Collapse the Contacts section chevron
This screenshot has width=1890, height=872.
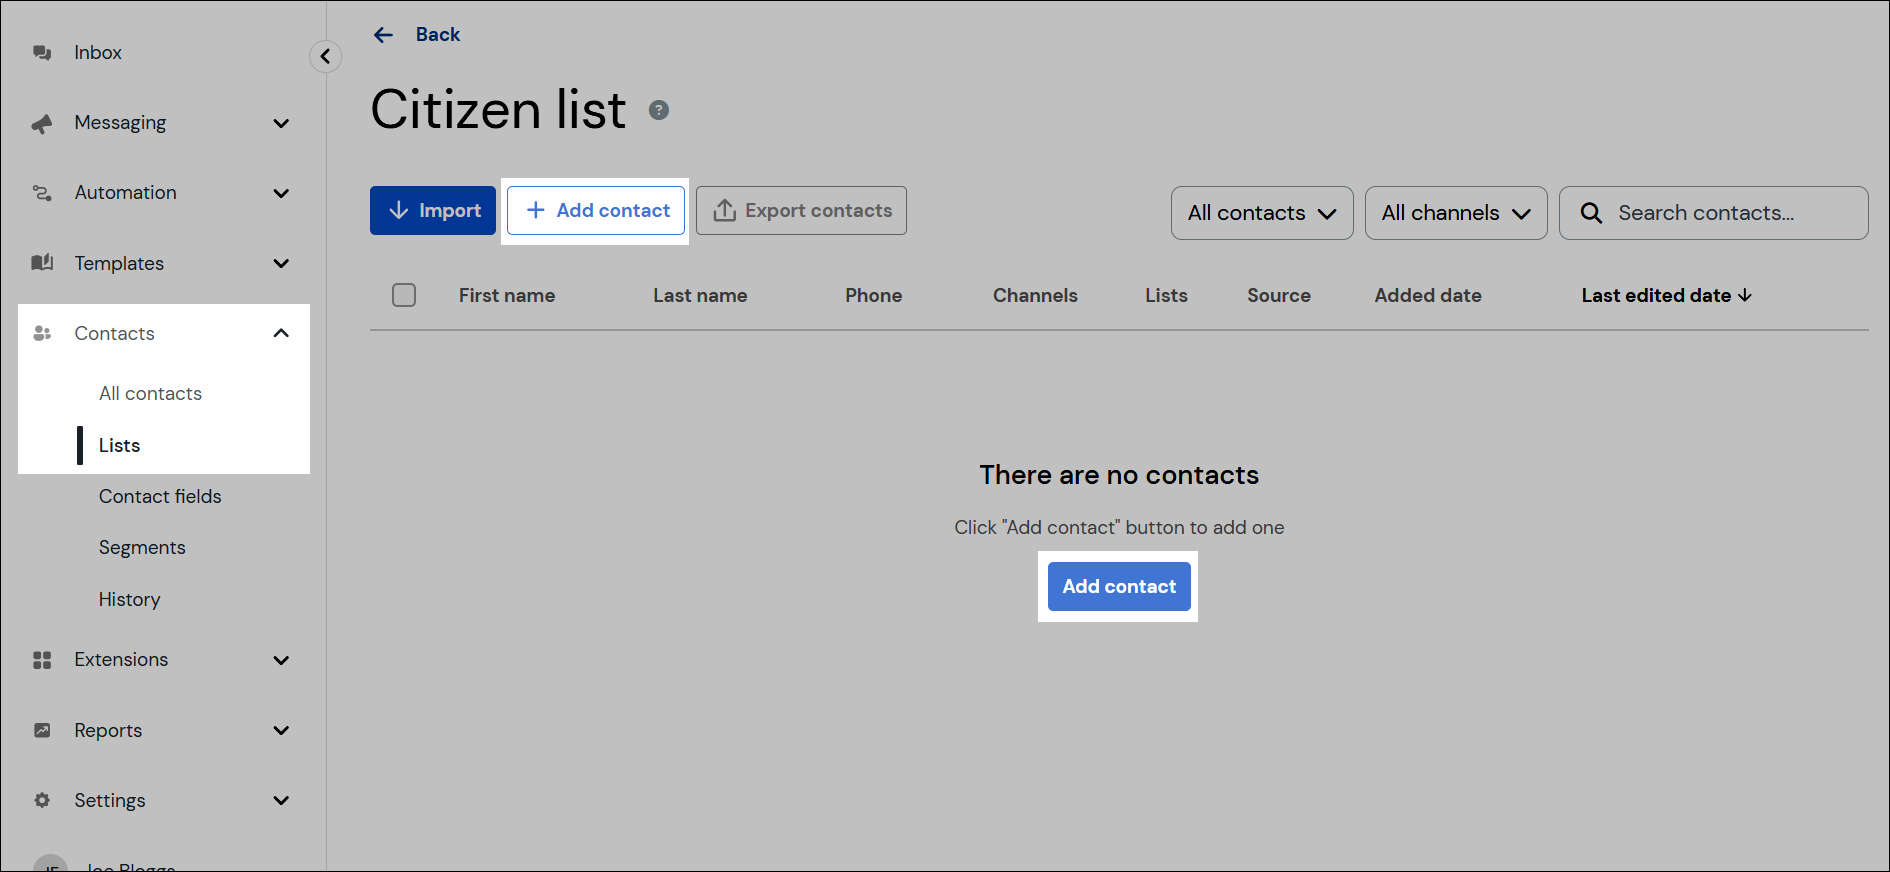click(x=281, y=333)
